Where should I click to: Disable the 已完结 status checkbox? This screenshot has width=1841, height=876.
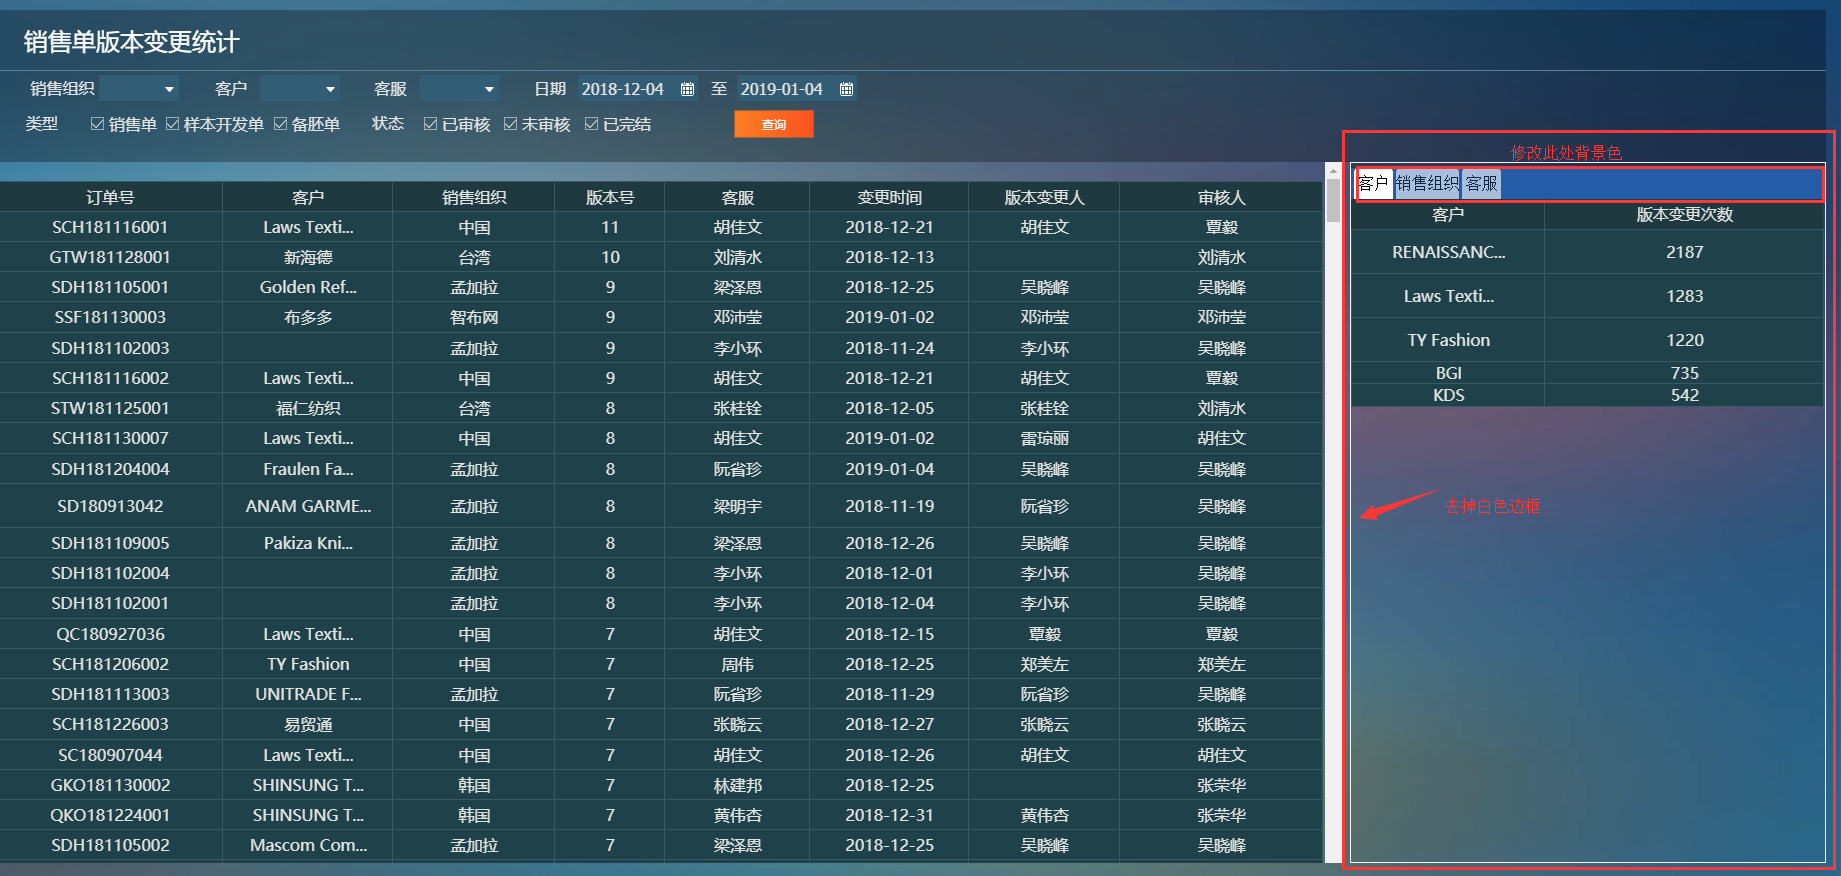[x=592, y=124]
